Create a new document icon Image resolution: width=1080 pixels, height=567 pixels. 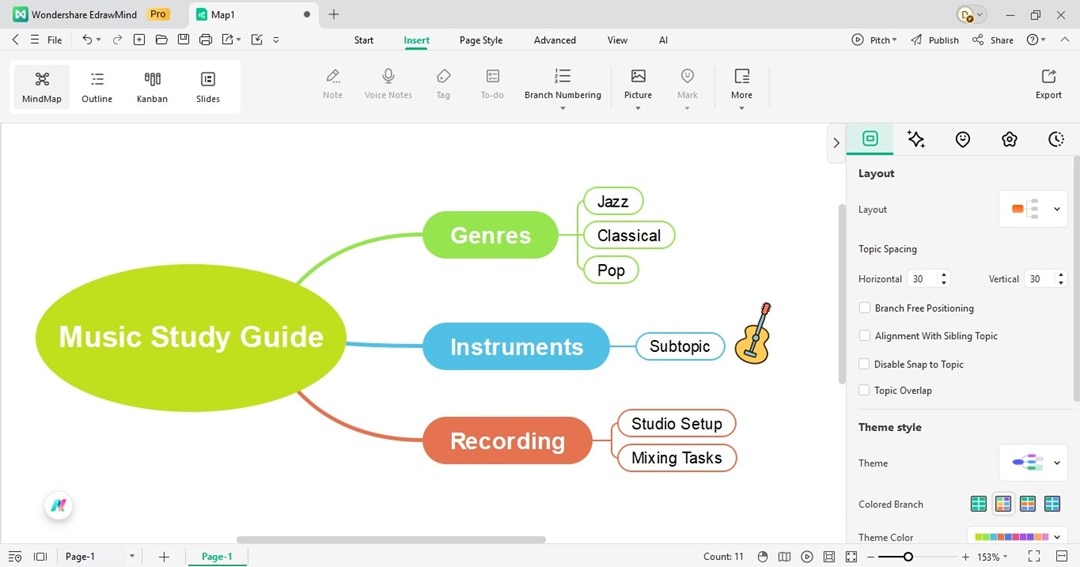(139, 40)
